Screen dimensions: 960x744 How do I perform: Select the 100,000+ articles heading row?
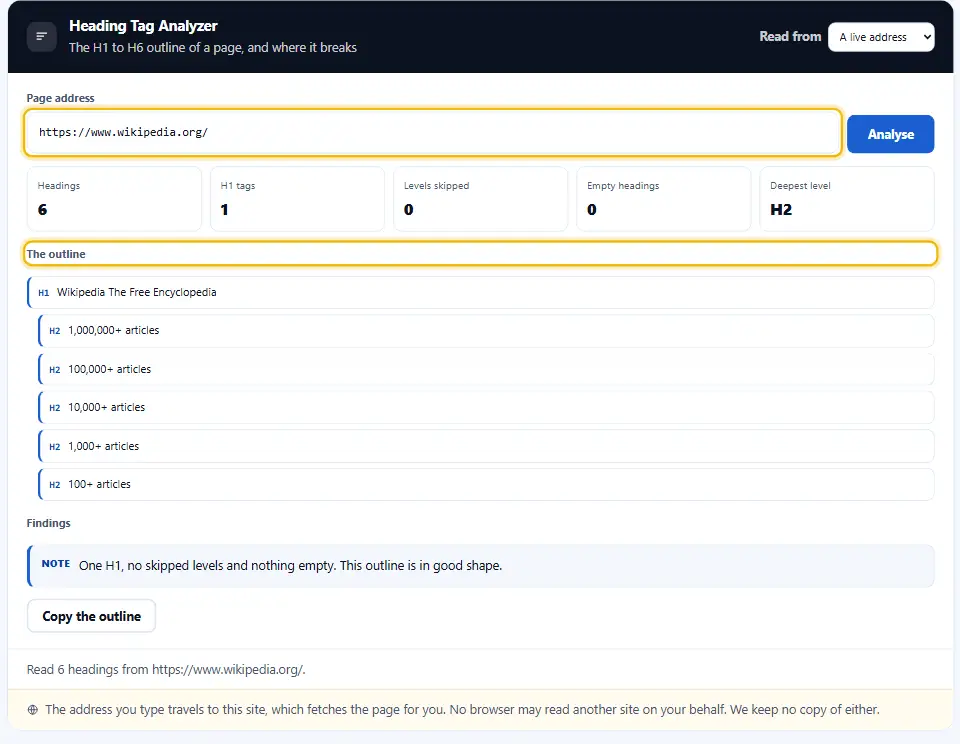click(x=486, y=369)
